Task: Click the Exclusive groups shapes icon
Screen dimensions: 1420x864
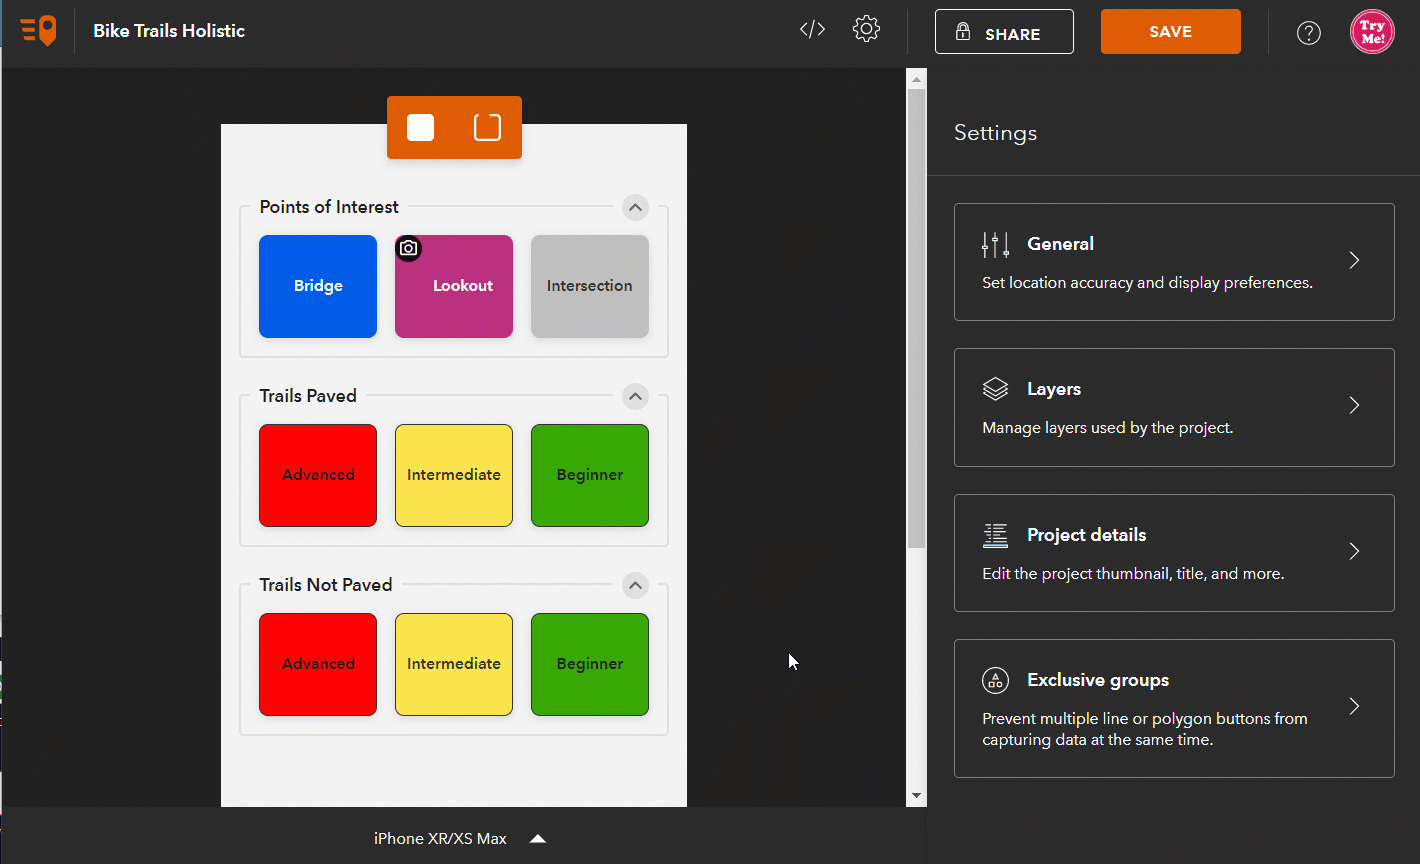Action: point(995,680)
